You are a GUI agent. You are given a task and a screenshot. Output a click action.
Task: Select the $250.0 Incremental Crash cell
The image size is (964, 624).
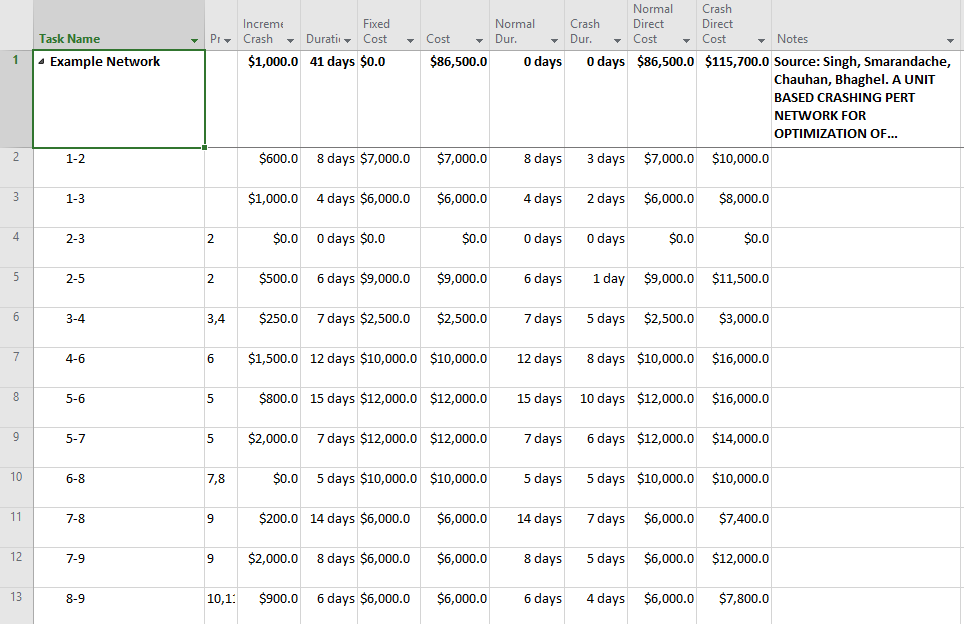269,328
